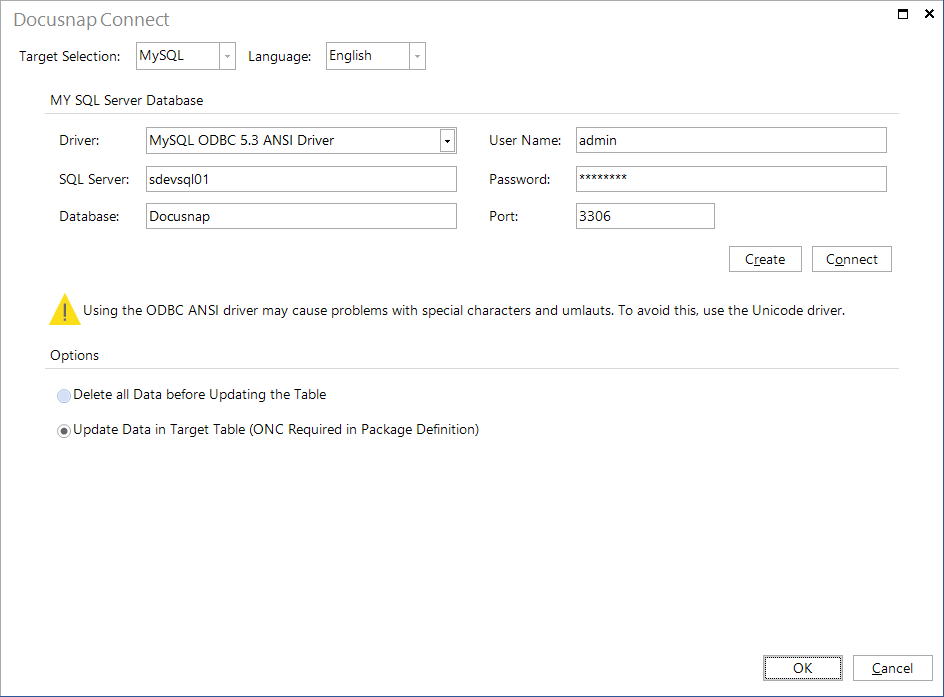Click the Database label
Image resolution: width=944 pixels, height=697 pixels.
pyautogui.click(x=89, y=216)
